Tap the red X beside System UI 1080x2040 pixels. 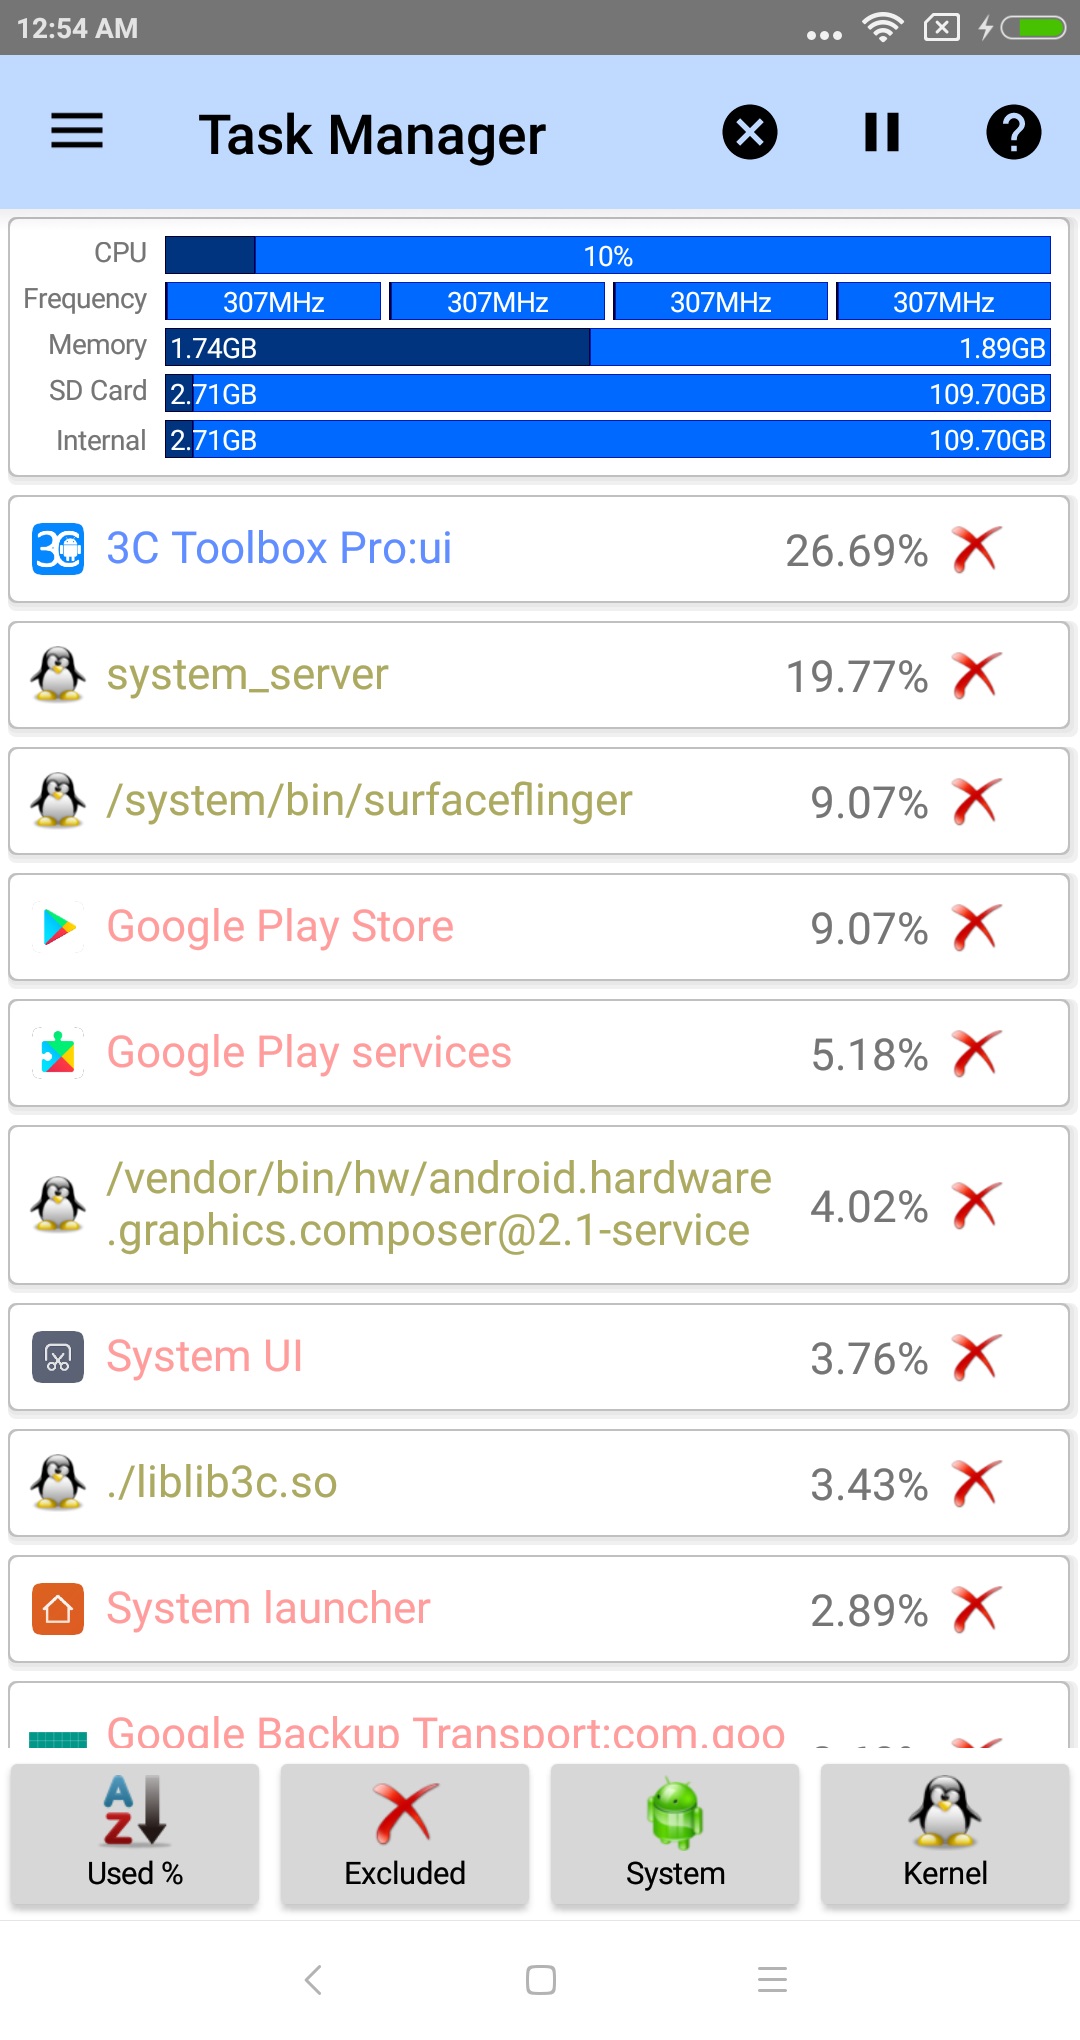(976, 1357)
